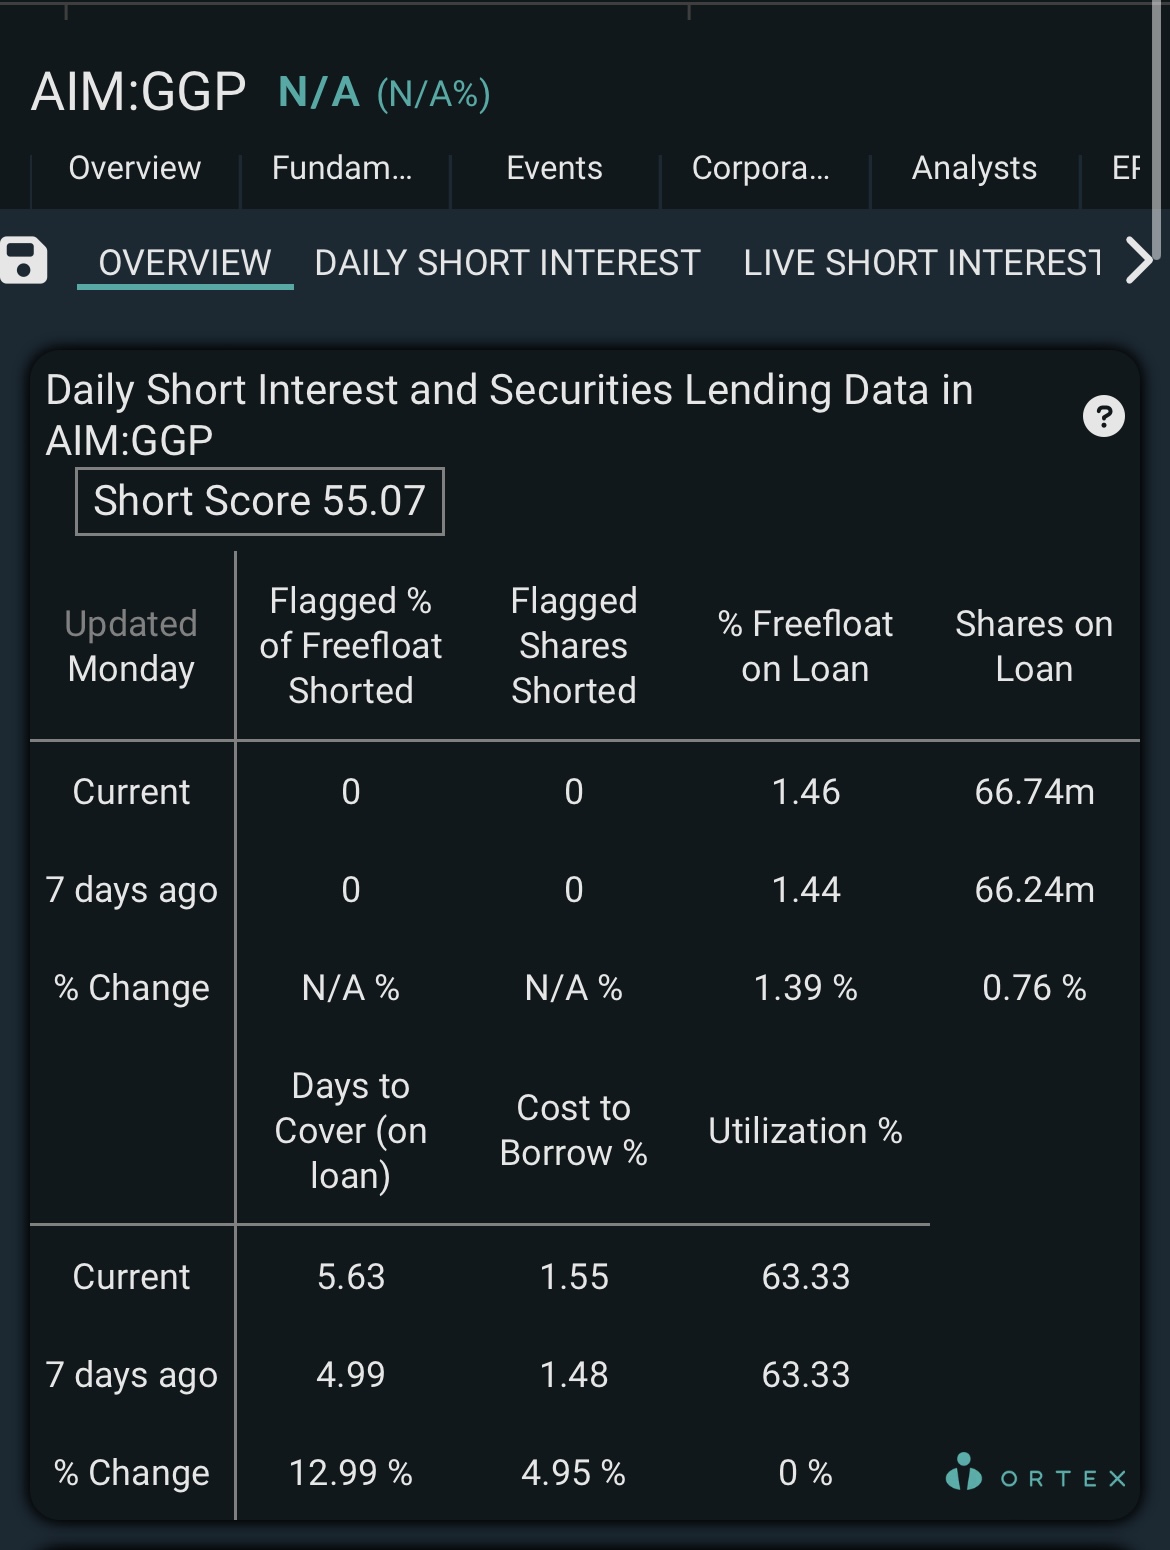Click the current 66.74m shares value

tap(1034, 792)
